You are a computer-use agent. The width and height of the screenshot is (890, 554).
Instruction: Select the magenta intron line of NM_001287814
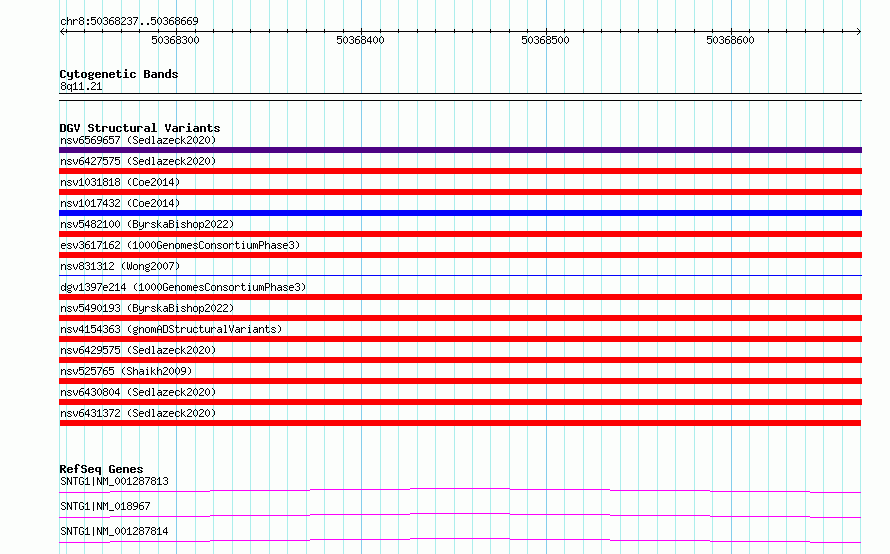tap(460, 540)
